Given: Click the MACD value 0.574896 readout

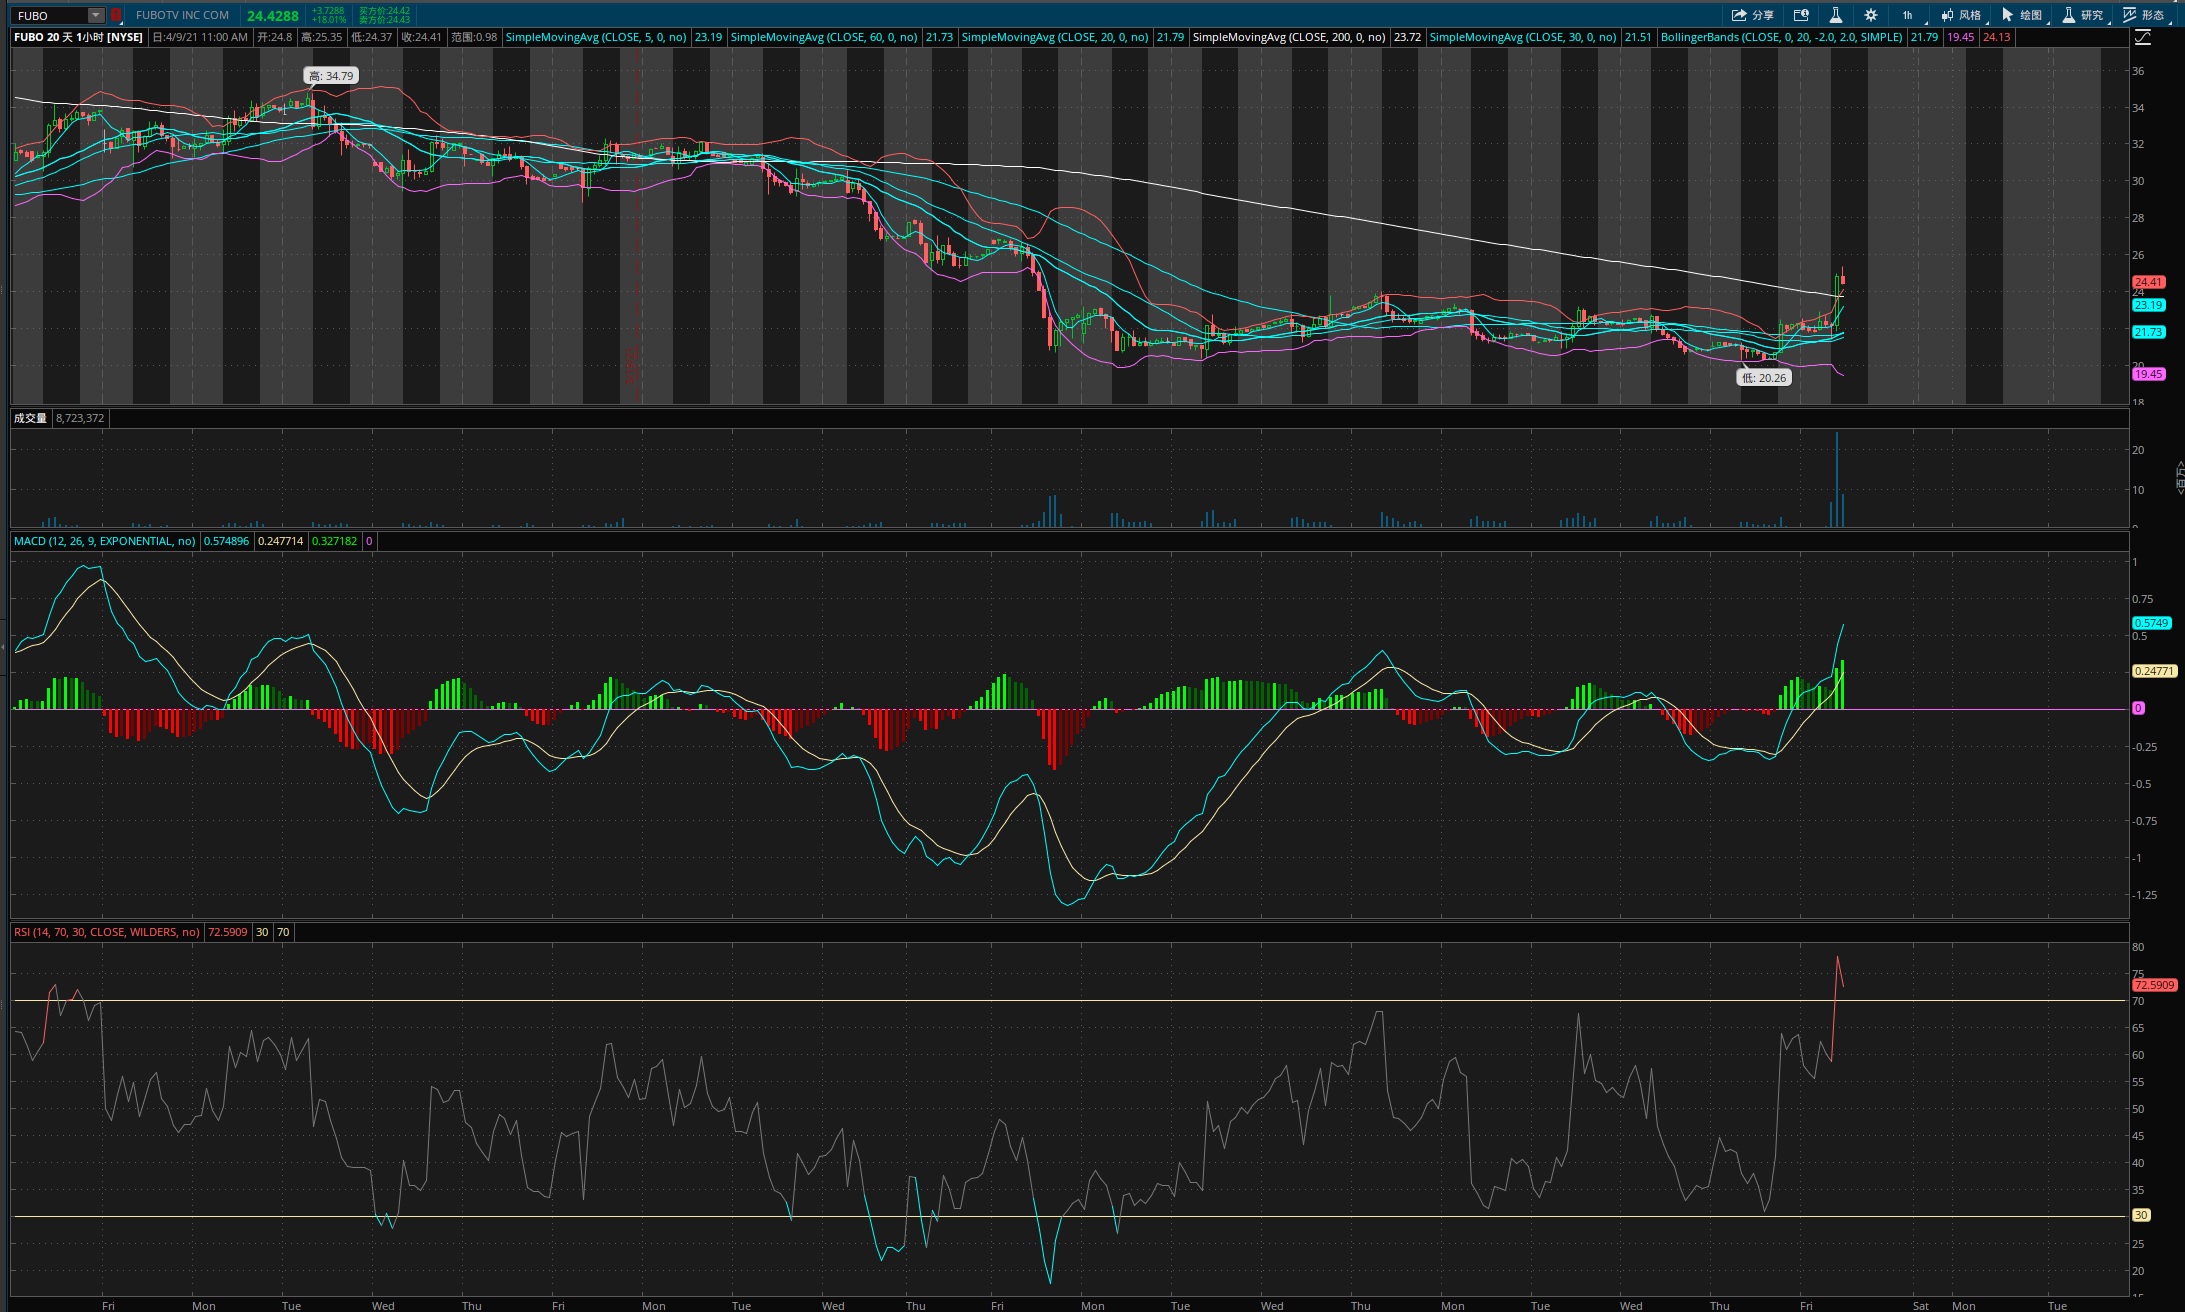Looking at the screenshot, I should pos(227,541).
